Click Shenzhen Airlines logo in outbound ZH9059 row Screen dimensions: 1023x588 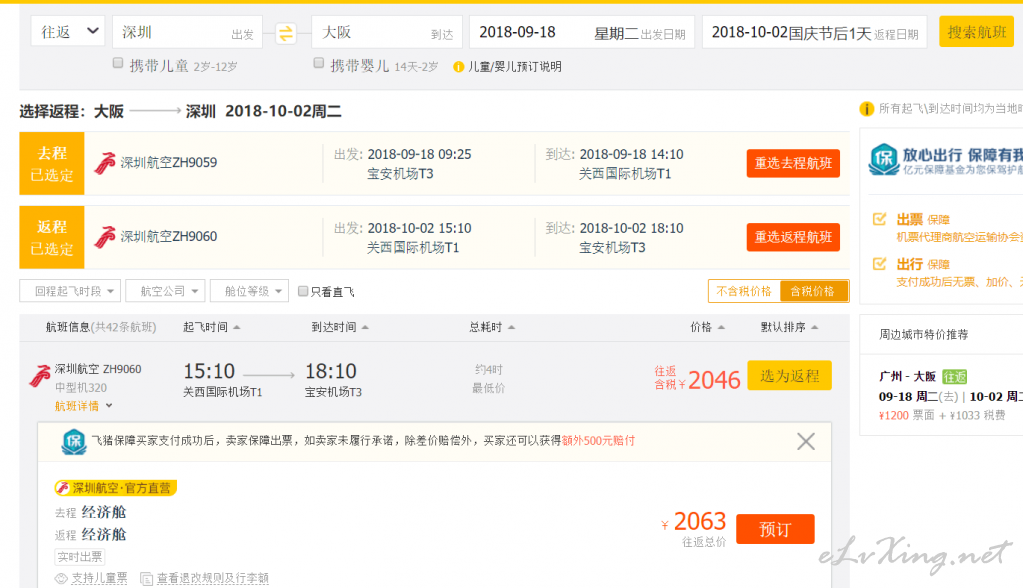pos(104,162)
